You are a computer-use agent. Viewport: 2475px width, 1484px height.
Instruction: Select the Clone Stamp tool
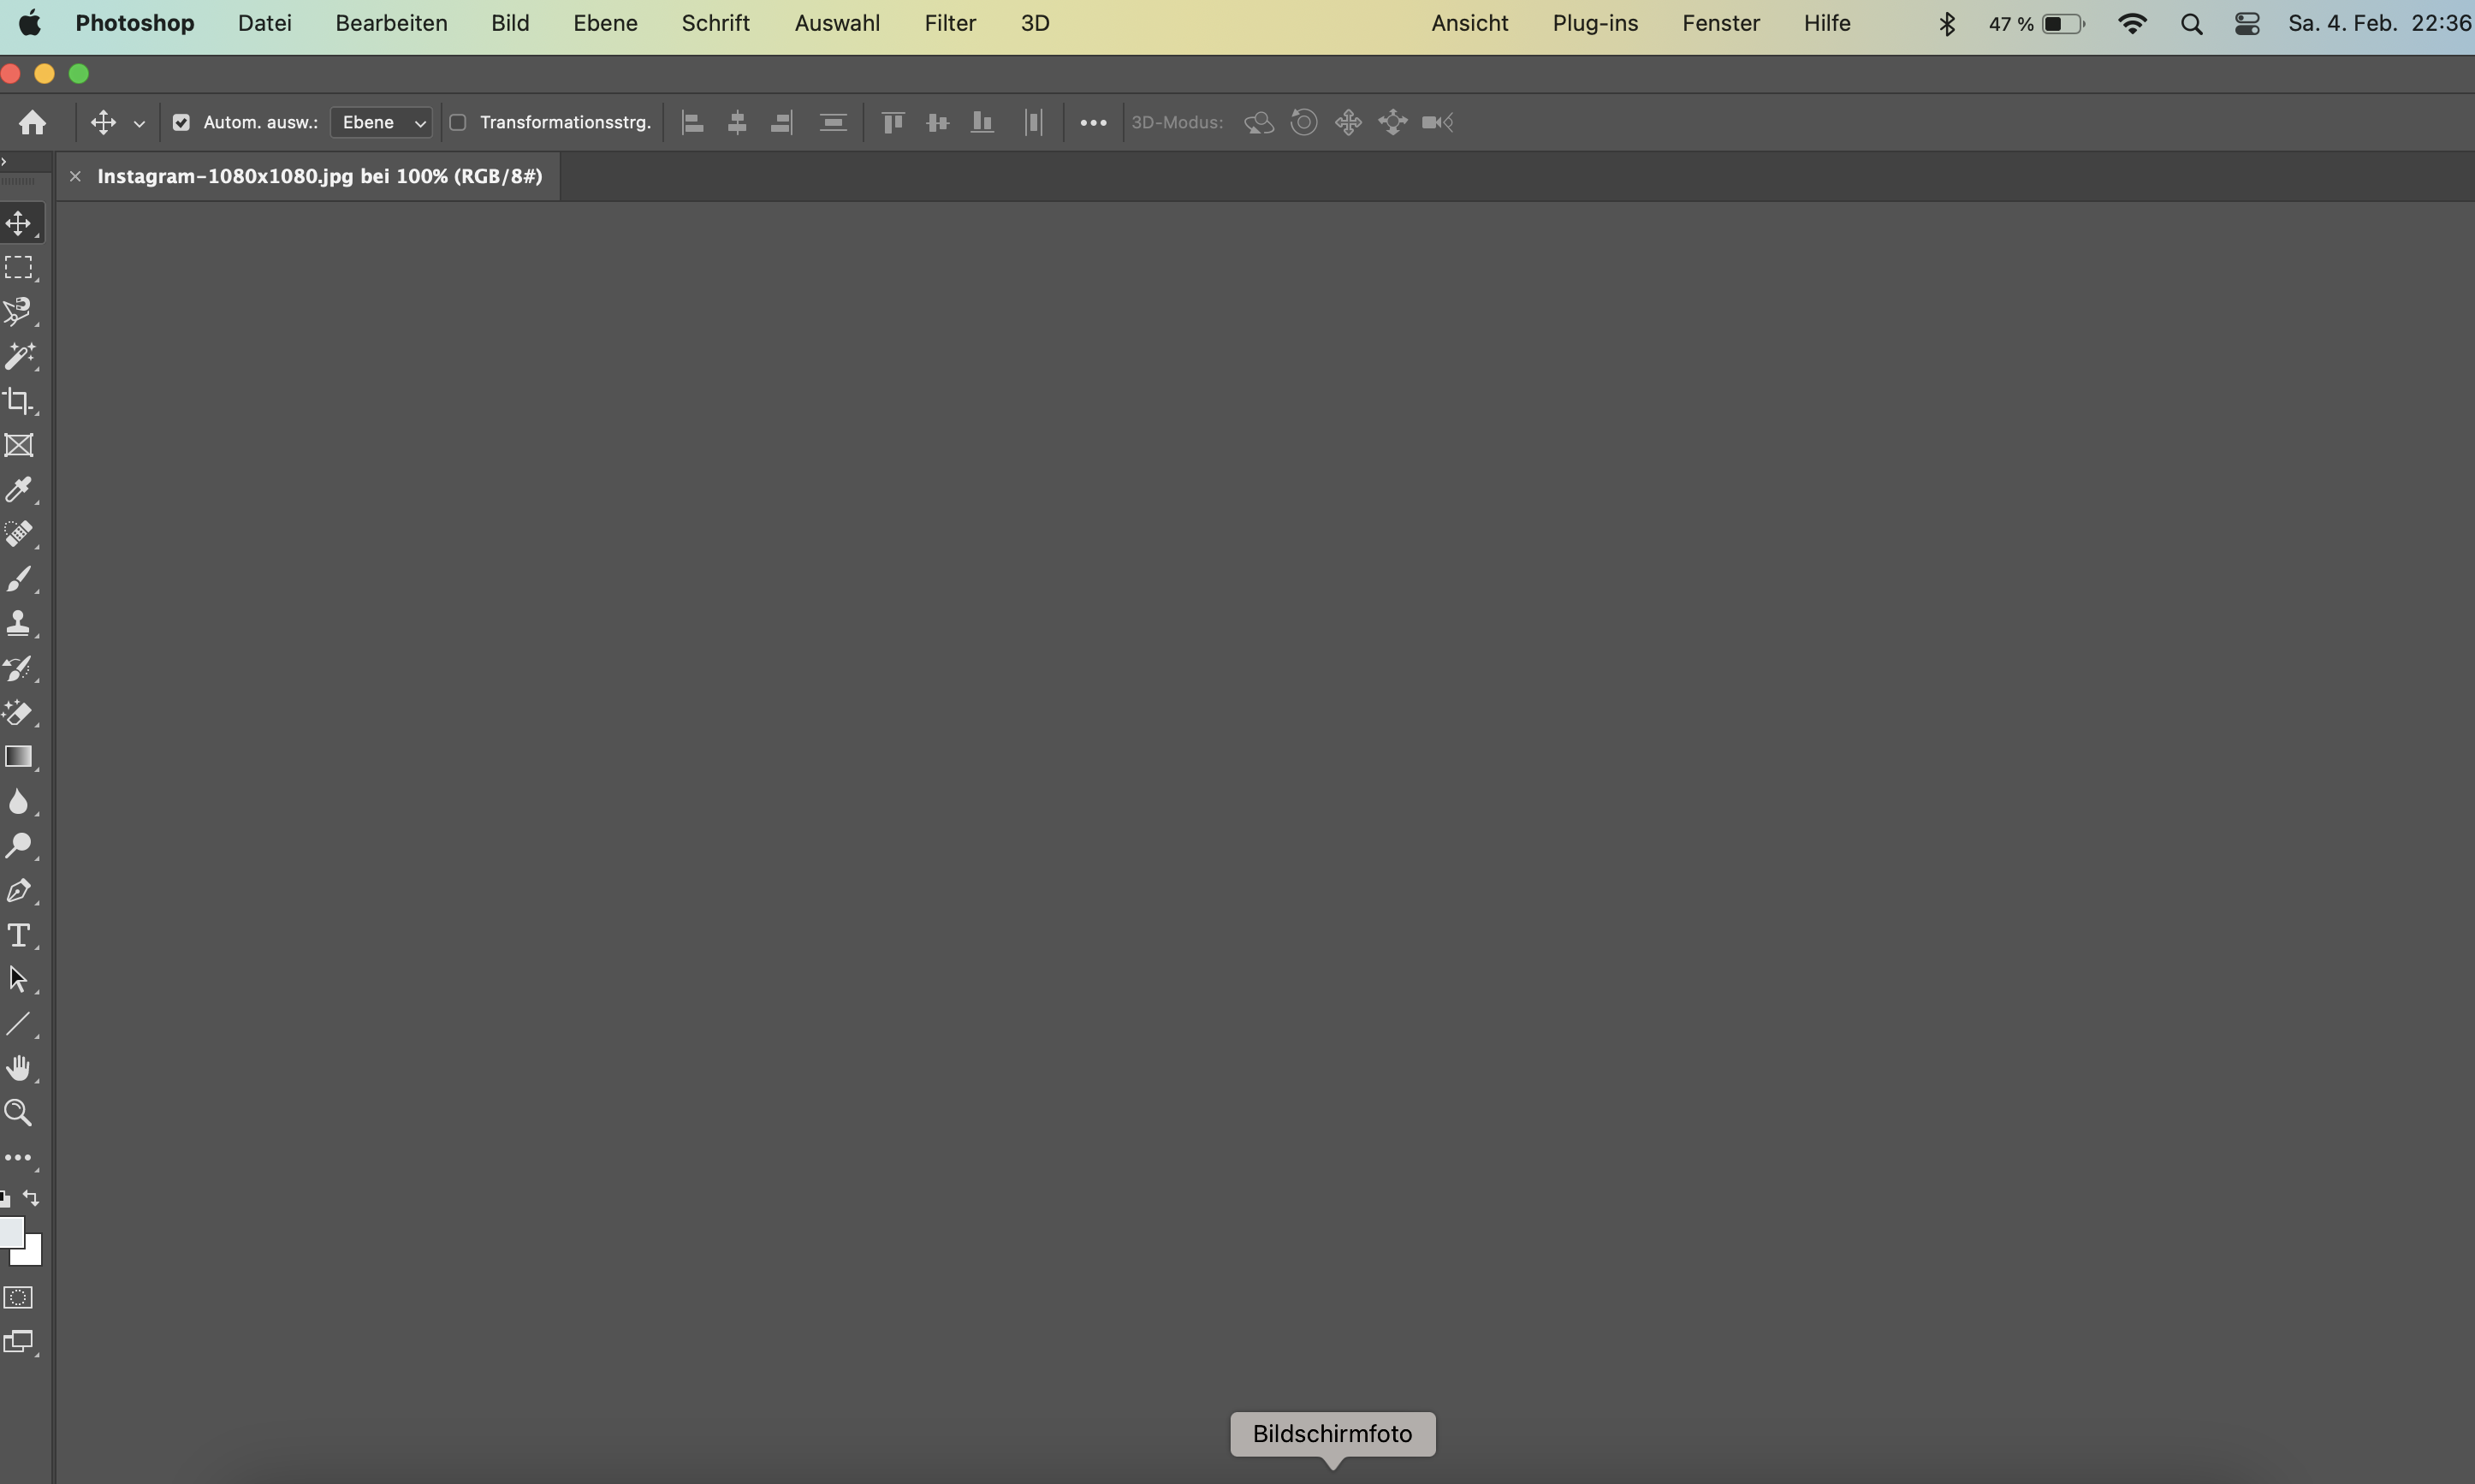tap(20, 622)
